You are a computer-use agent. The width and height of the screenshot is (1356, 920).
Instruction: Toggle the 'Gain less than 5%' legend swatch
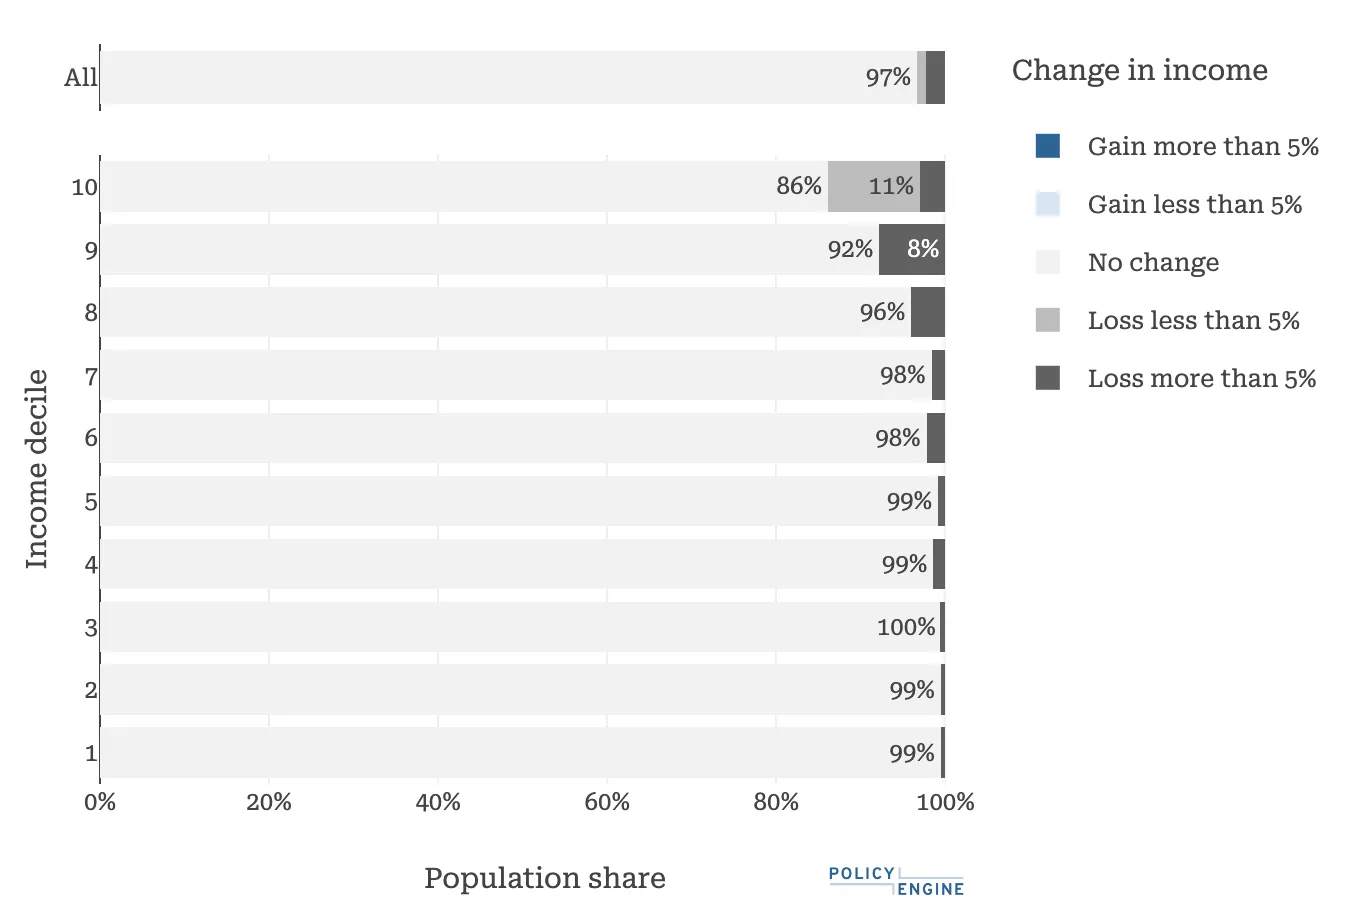(x=1047, y=204)
